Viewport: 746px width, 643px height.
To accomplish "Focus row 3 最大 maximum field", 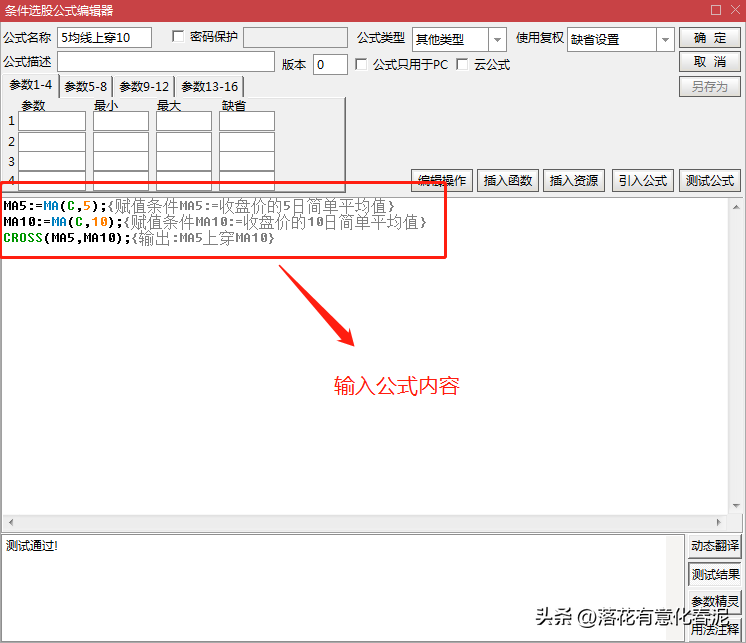I will click(184, 161).
